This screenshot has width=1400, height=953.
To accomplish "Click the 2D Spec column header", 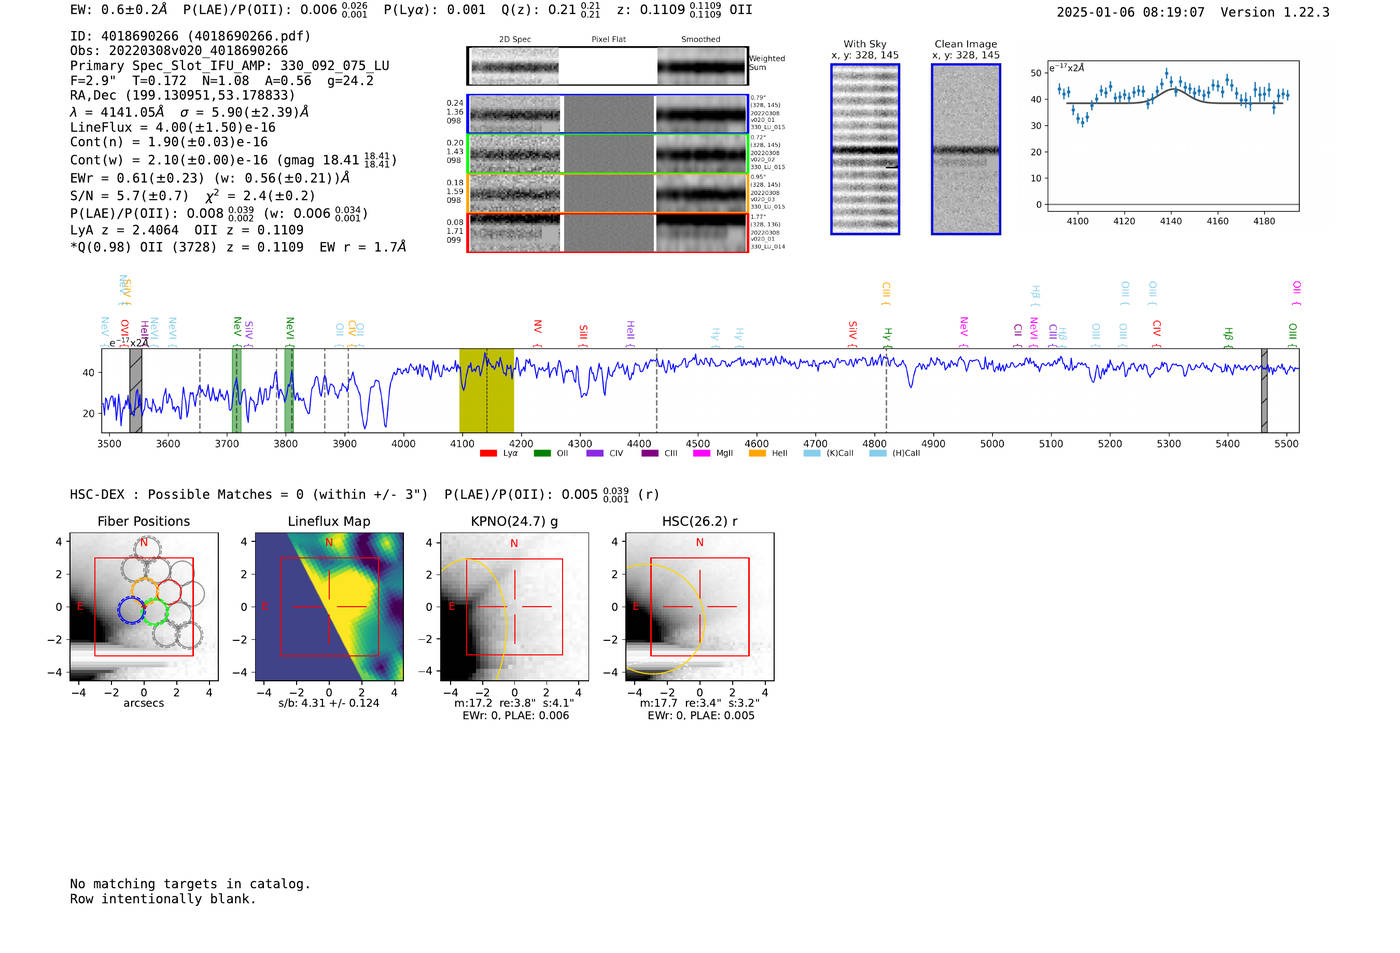I will (515, 40).
